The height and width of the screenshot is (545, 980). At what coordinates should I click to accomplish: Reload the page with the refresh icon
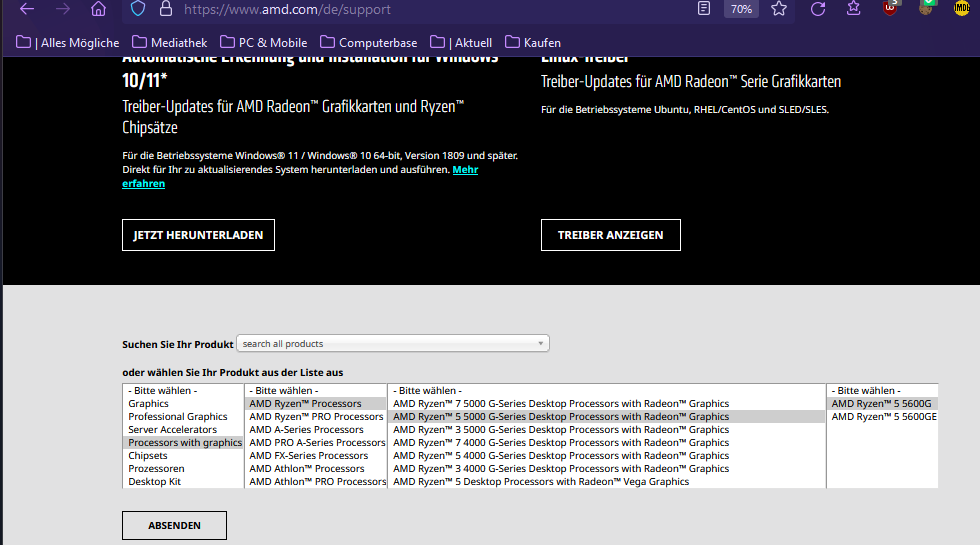coord(818,9)
